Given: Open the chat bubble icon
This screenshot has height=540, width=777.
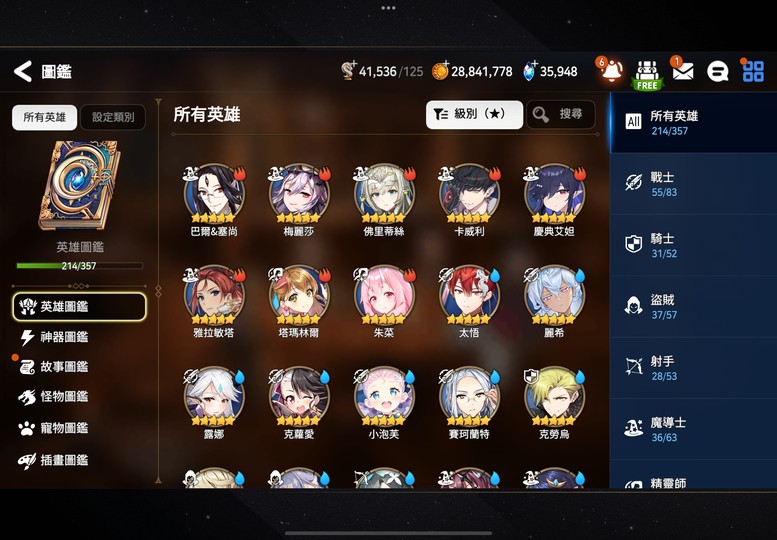Looking at the screenshot, I should click(717, 72).
